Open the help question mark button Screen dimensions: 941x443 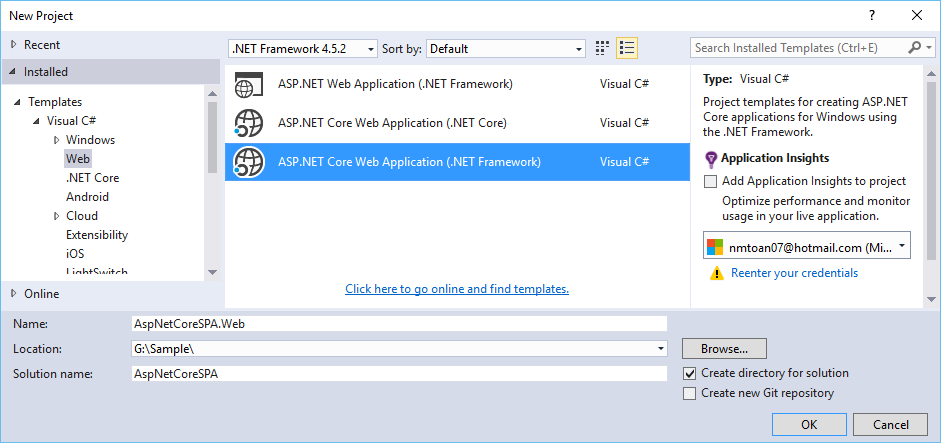click(x=871, y=16)
